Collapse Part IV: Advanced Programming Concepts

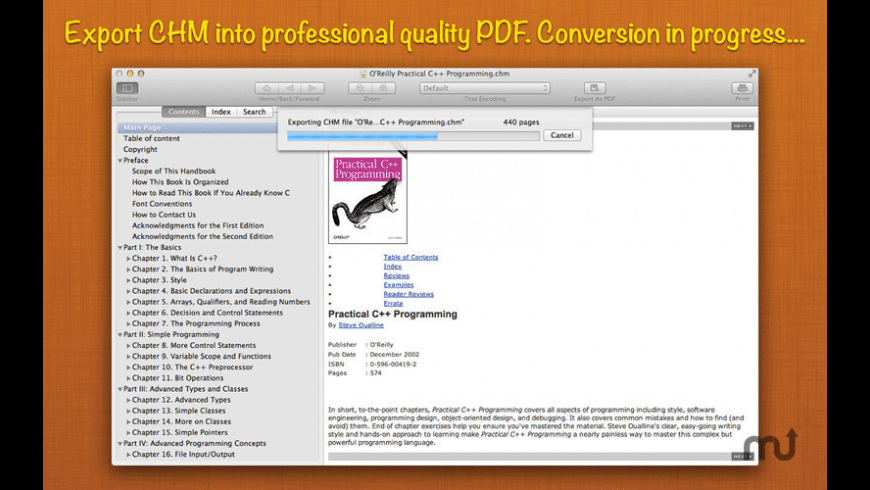(120, 443)
